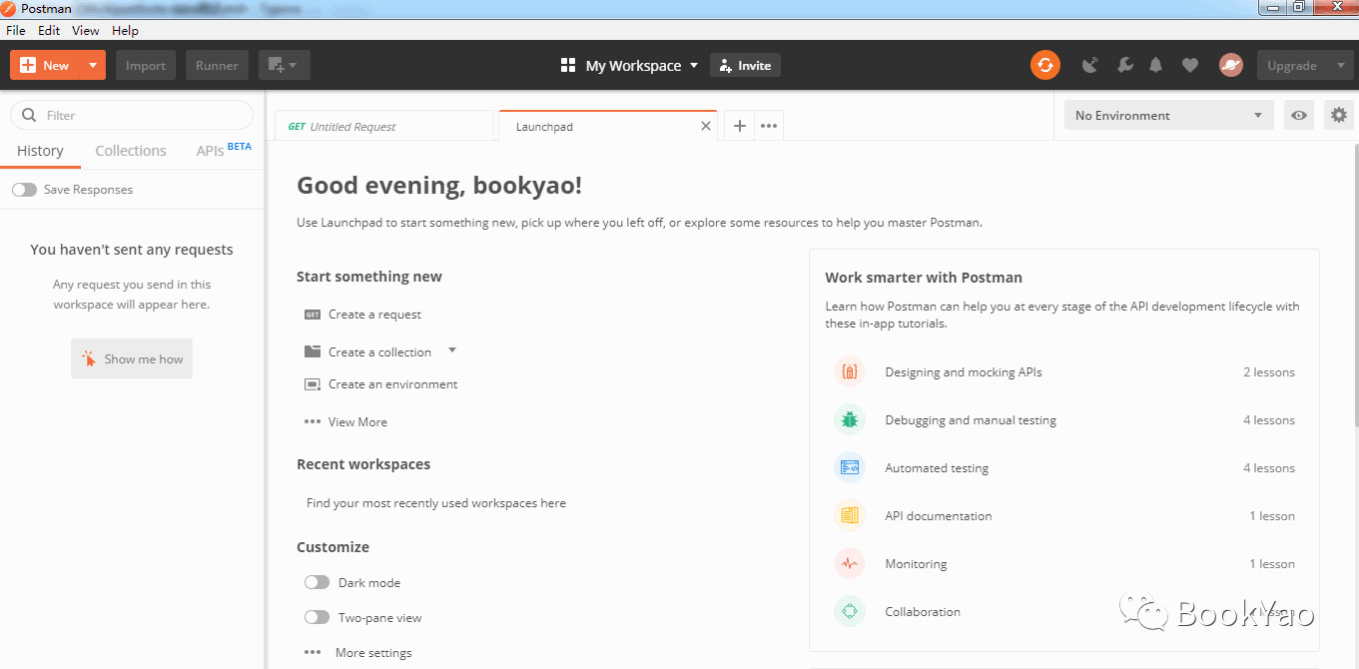Viewport: 1359px width, 669px height.
Task: Open the notifications bell icon
Action: (x=1156, y=65)
